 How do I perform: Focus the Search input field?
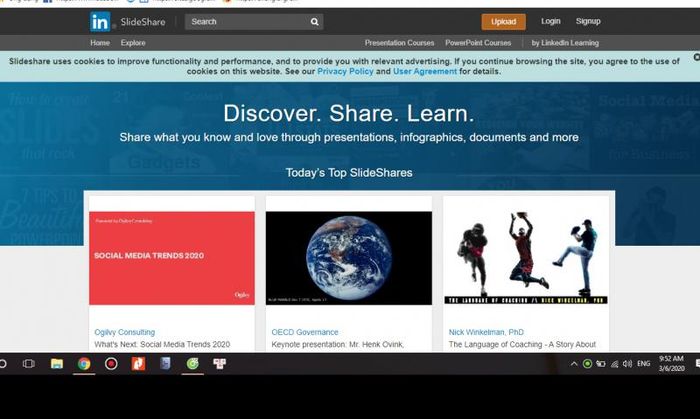(247, 21)
